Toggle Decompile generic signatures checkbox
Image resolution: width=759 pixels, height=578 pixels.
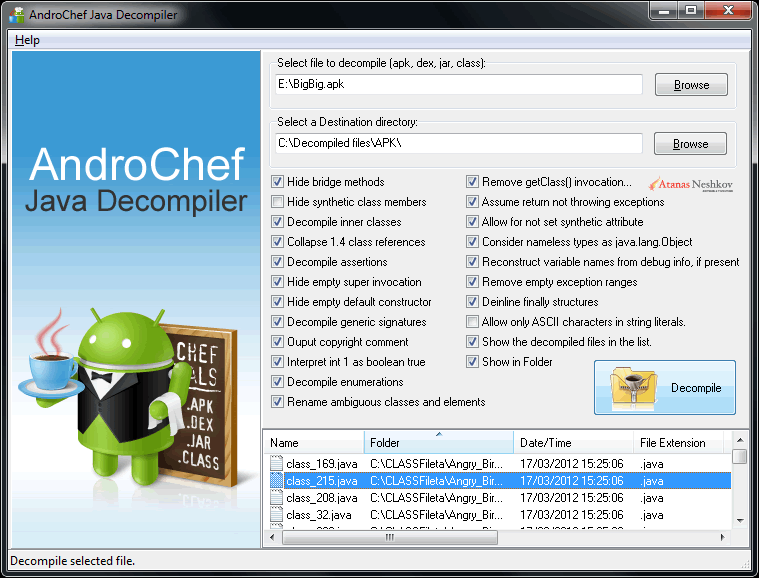(x=277, y=322)
